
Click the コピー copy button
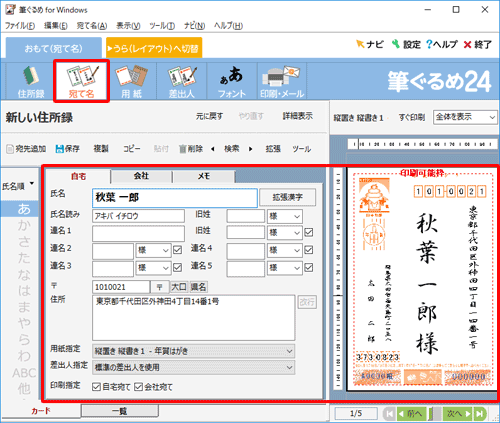[x=132, y=149]
